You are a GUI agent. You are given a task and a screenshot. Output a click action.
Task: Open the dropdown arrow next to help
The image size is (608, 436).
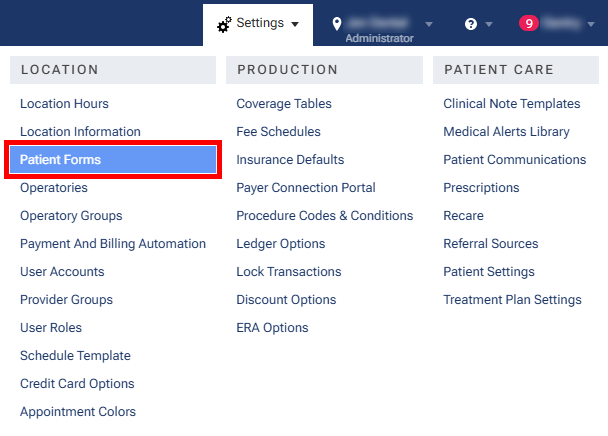pyautogui.click(x=489, y=24)
